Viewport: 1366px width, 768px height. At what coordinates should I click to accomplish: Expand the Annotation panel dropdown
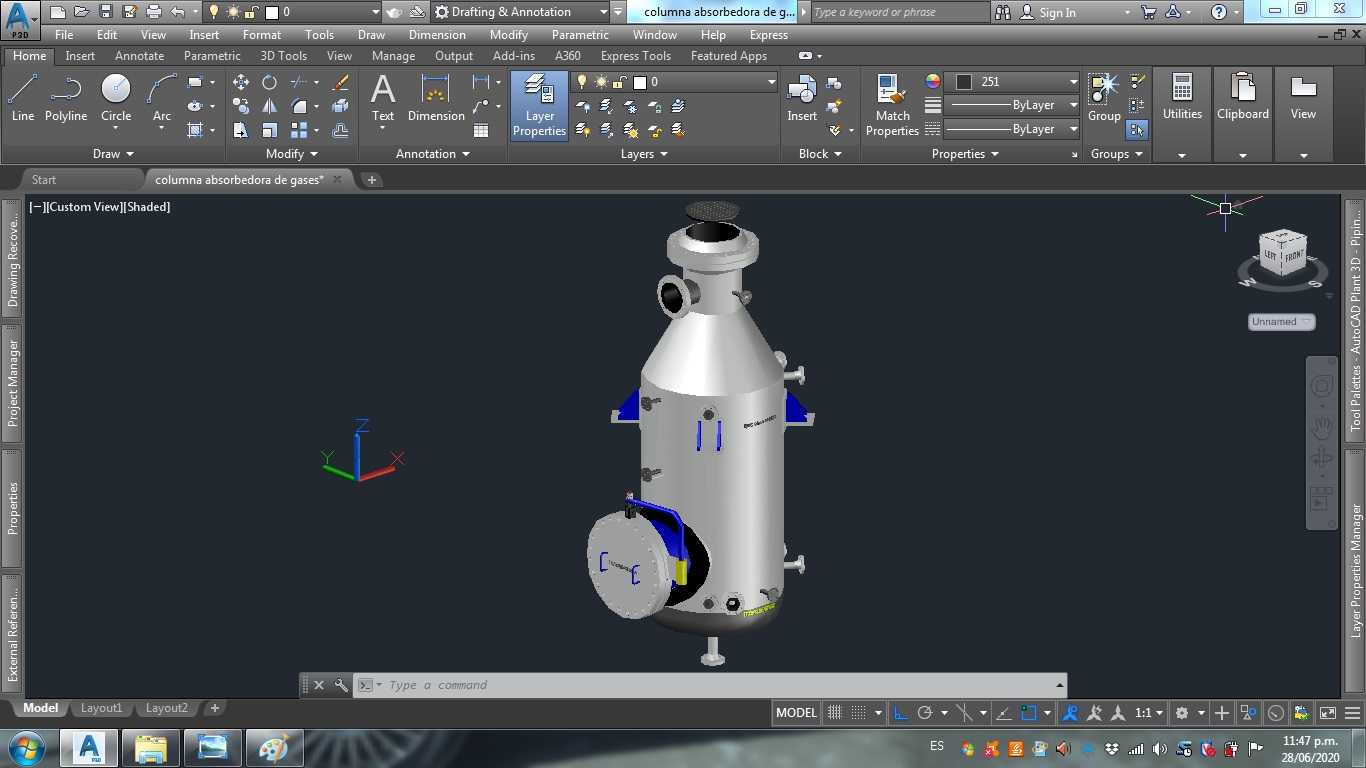click(x=433, y=154)
